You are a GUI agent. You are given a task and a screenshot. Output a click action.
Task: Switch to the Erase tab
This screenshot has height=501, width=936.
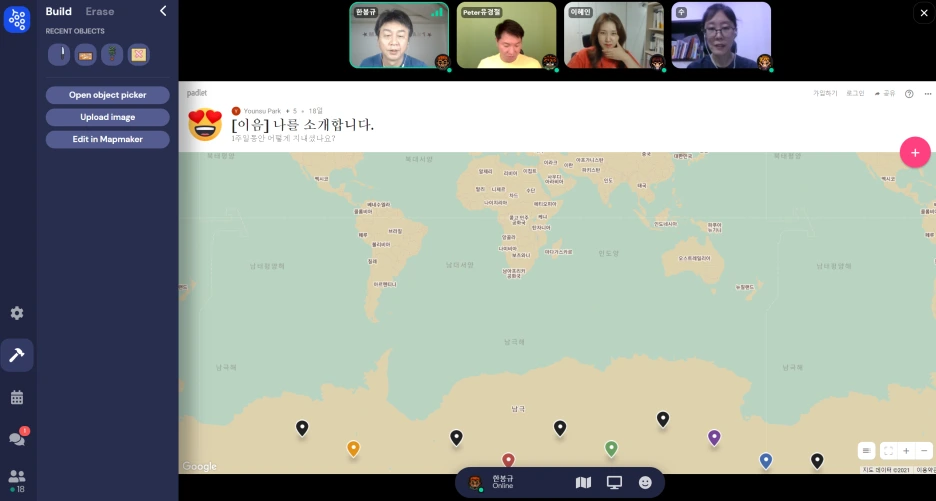click(x=100, y=11)
